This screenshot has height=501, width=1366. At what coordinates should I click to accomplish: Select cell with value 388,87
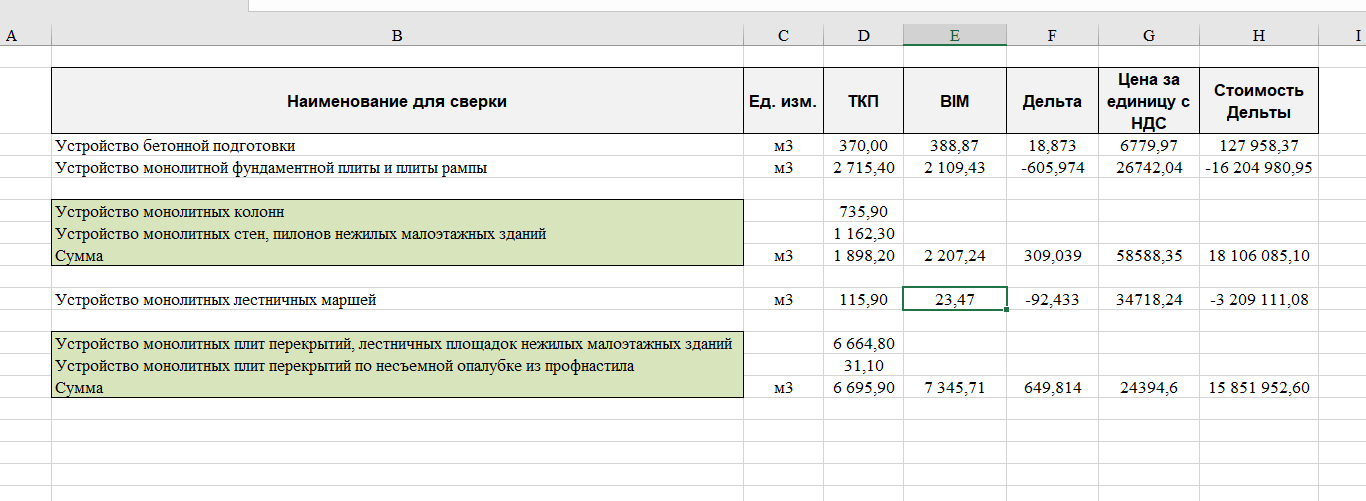(954, 146)
